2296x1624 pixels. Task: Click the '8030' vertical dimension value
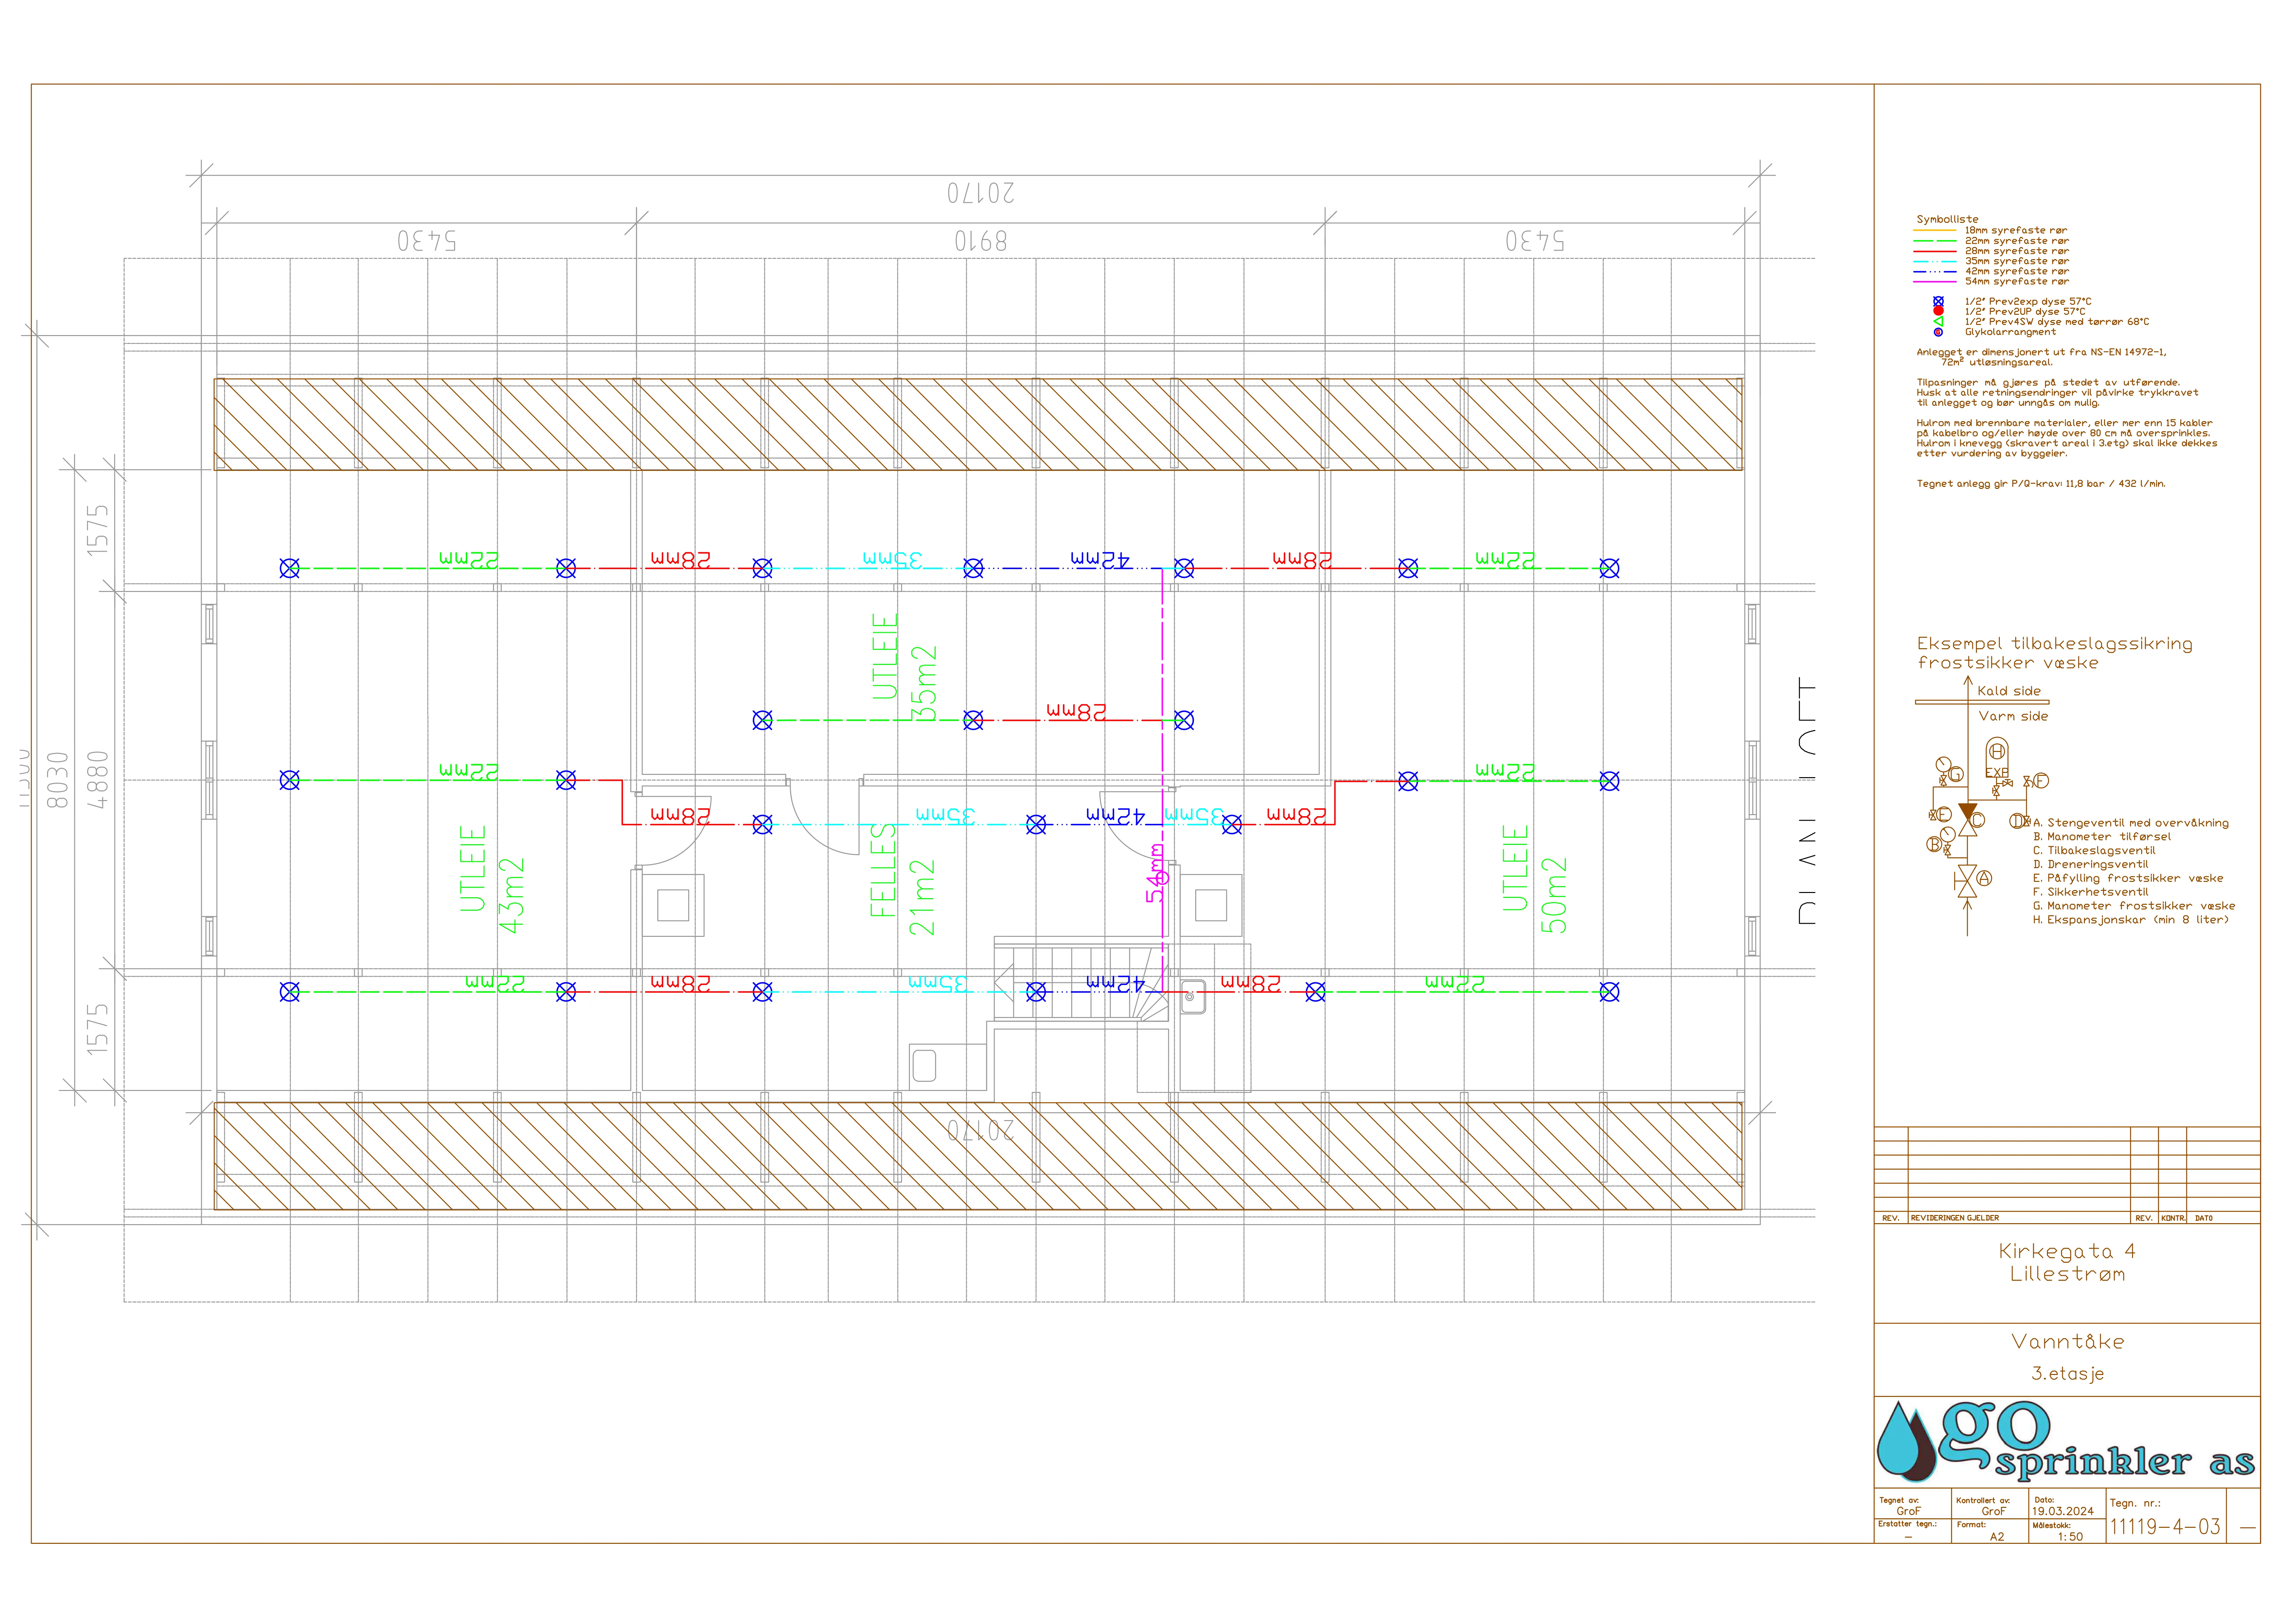coord(58,780)
